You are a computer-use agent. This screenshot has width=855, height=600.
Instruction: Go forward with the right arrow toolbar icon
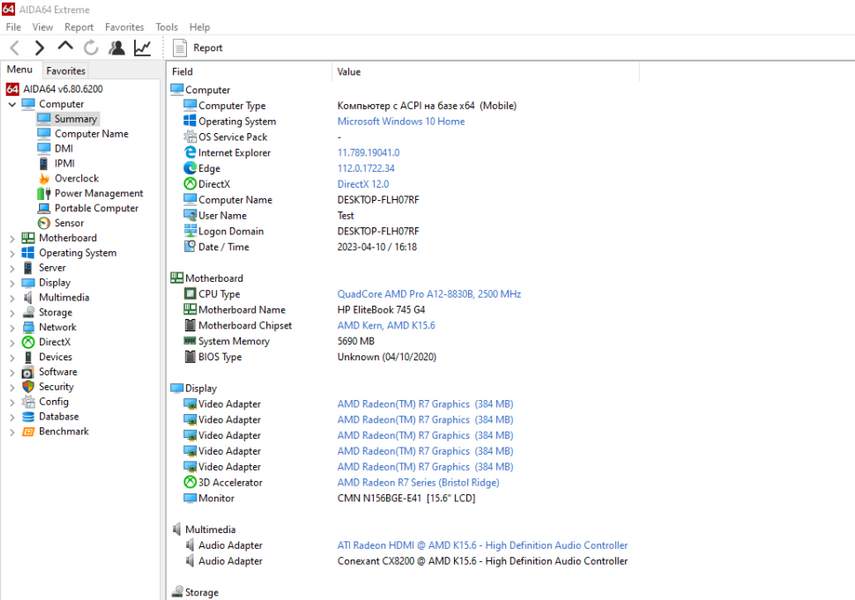click(39, 48)
